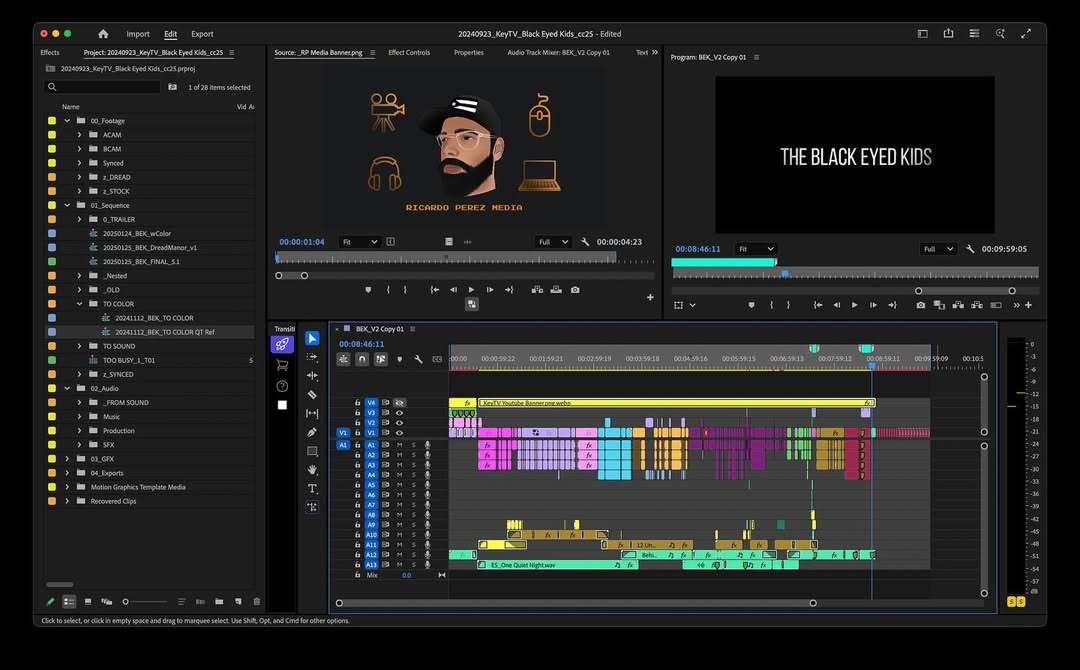Click the Import workspace button

point(138,34)
